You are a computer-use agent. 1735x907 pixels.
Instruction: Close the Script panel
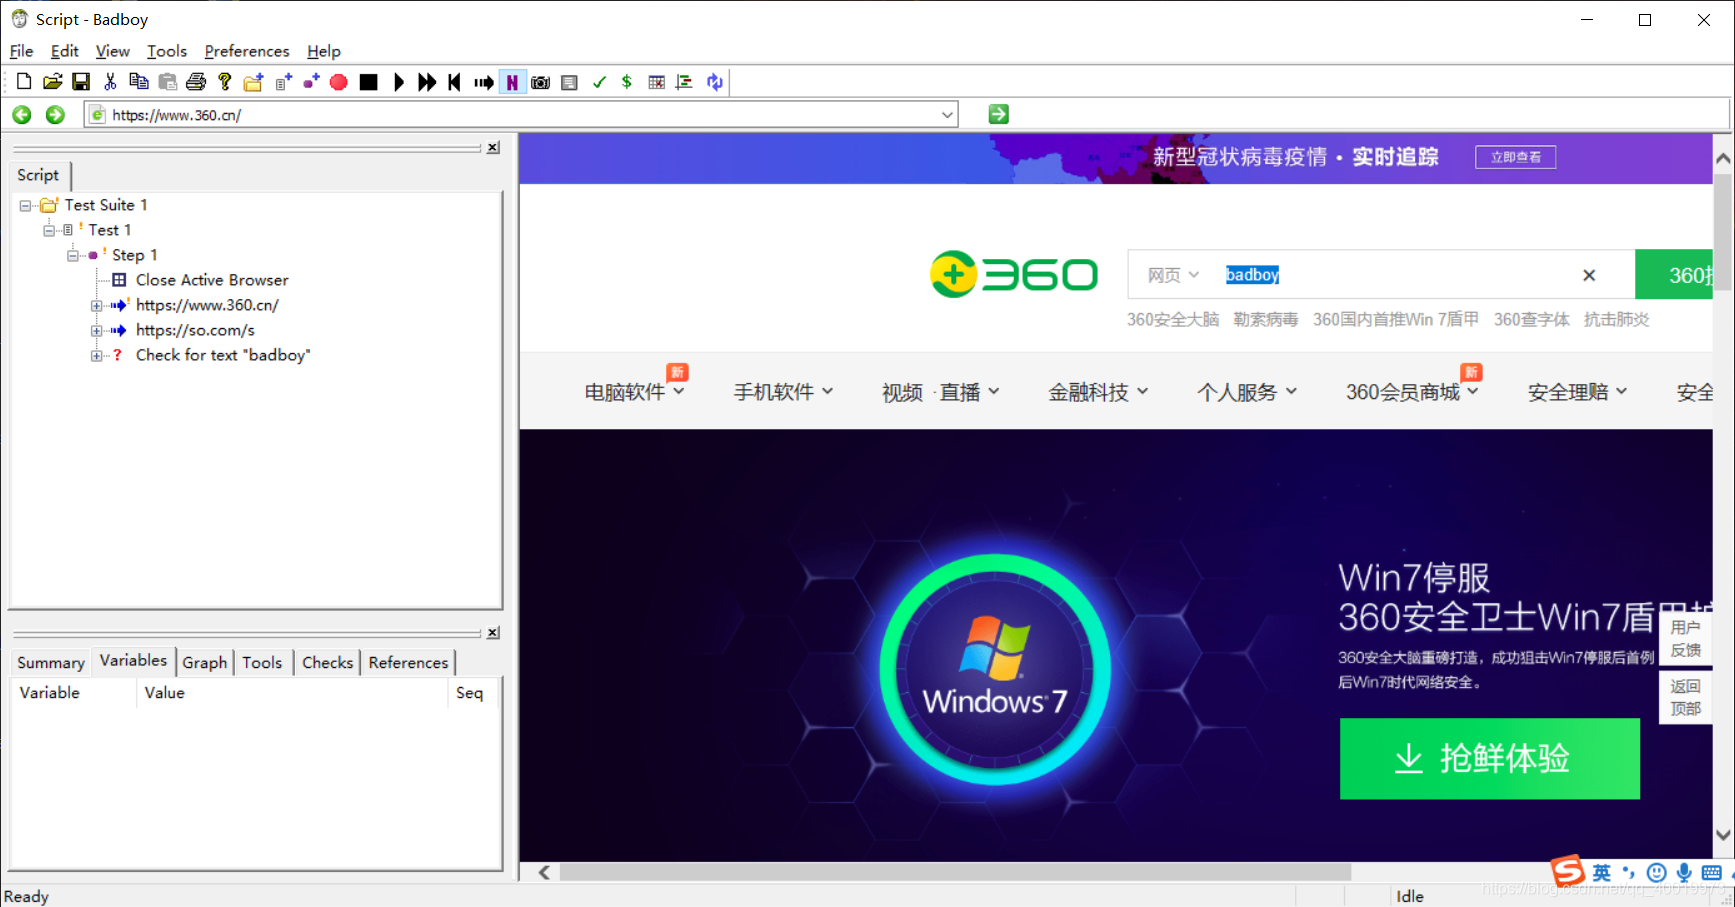(493, 148)
